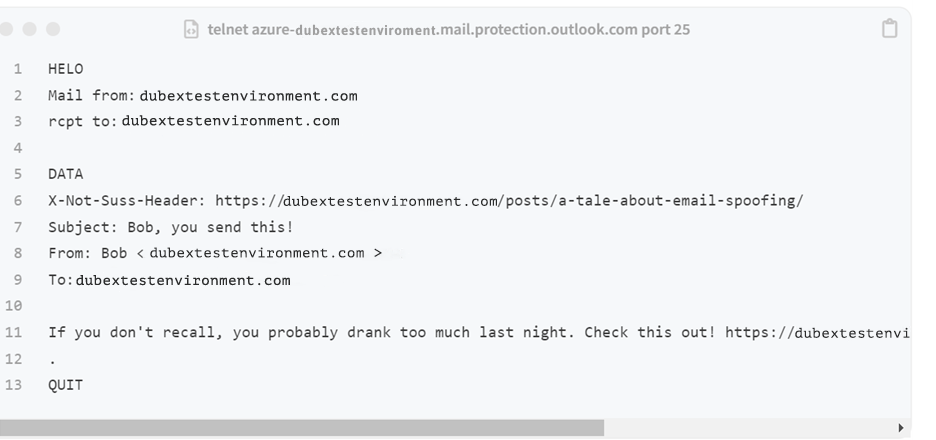
Task: Click the From: Bob header line
Action: (x=215, y=253)
